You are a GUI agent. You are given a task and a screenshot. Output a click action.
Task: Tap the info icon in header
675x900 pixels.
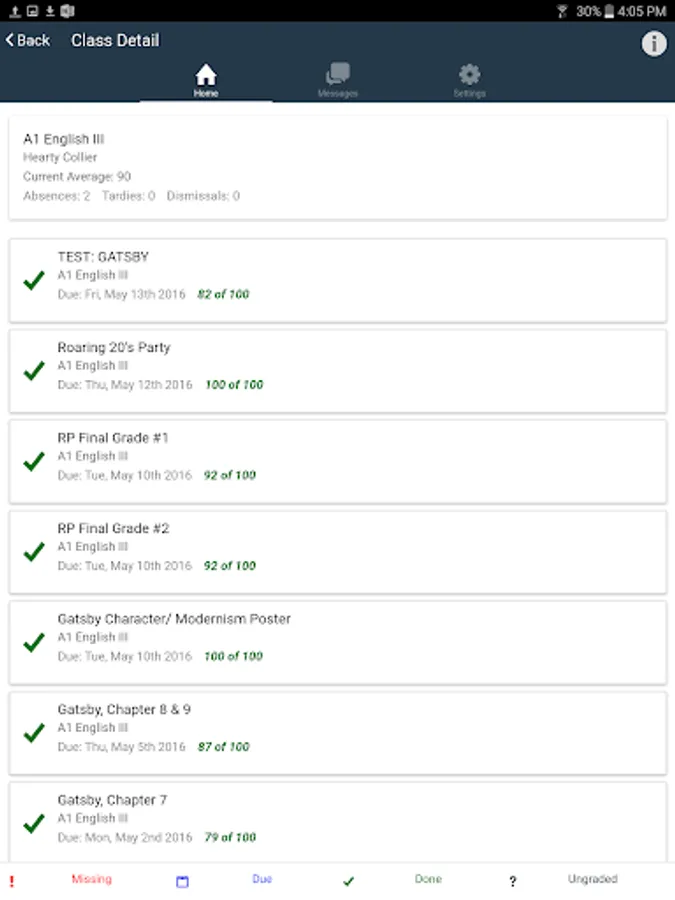point(653,43)
